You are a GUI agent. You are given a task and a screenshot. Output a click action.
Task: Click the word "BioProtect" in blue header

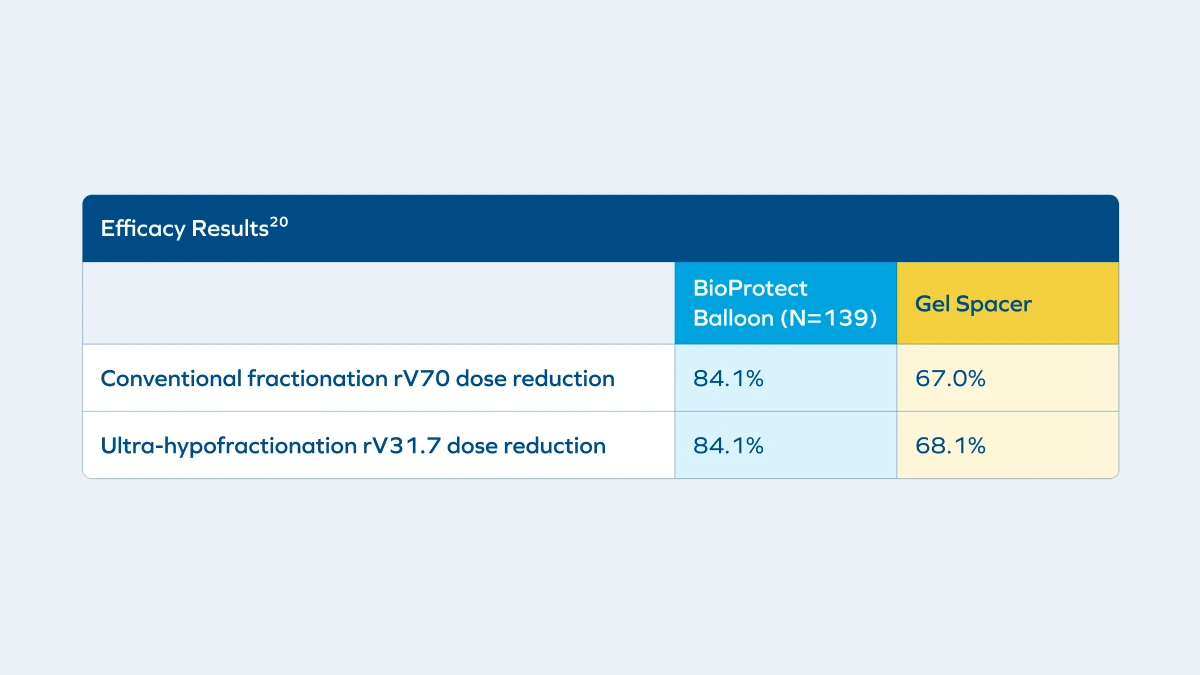tap(750, 288)
